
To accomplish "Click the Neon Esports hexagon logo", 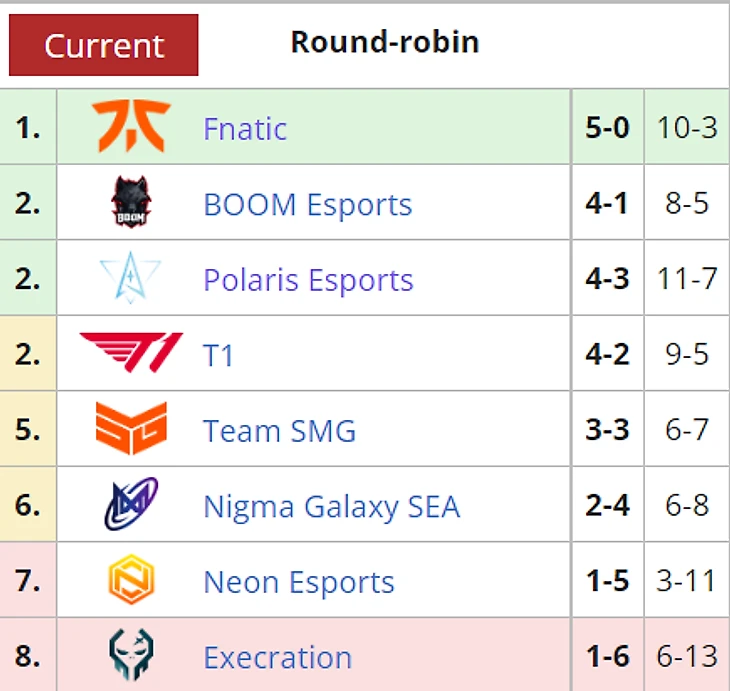I will [x=131, y=579].
